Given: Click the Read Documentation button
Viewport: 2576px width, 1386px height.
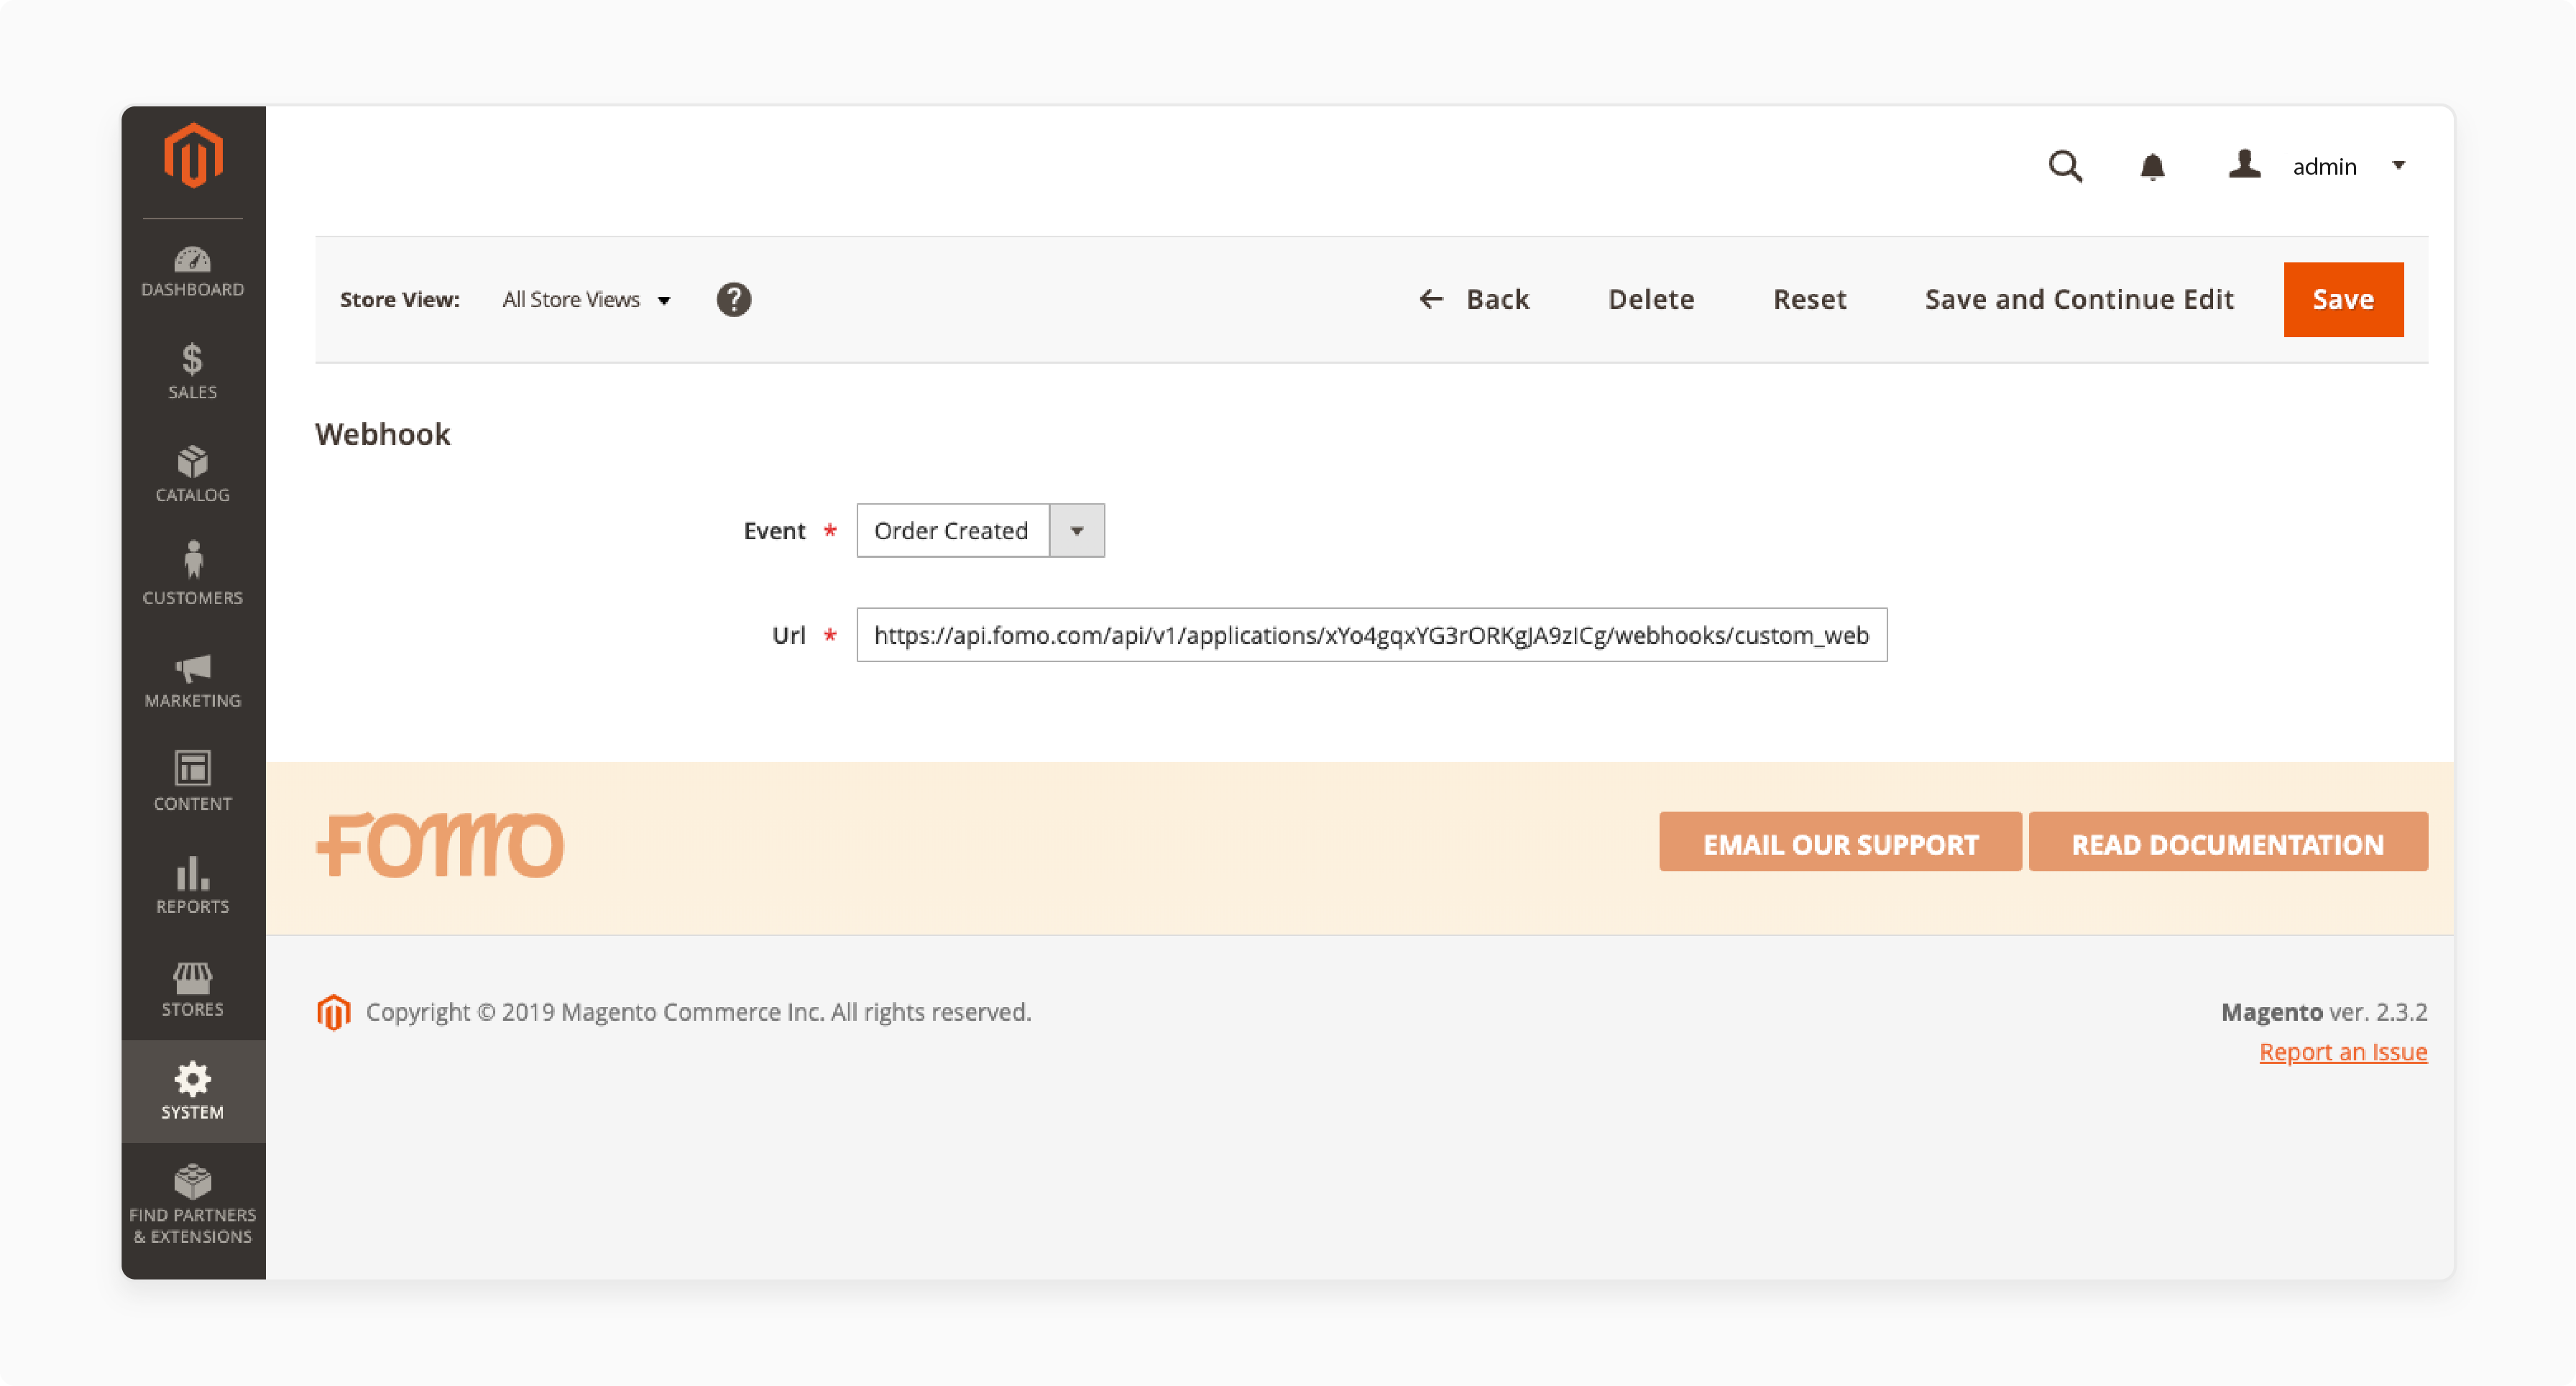Looking at the screenshot, I should tap(2227, 842).
